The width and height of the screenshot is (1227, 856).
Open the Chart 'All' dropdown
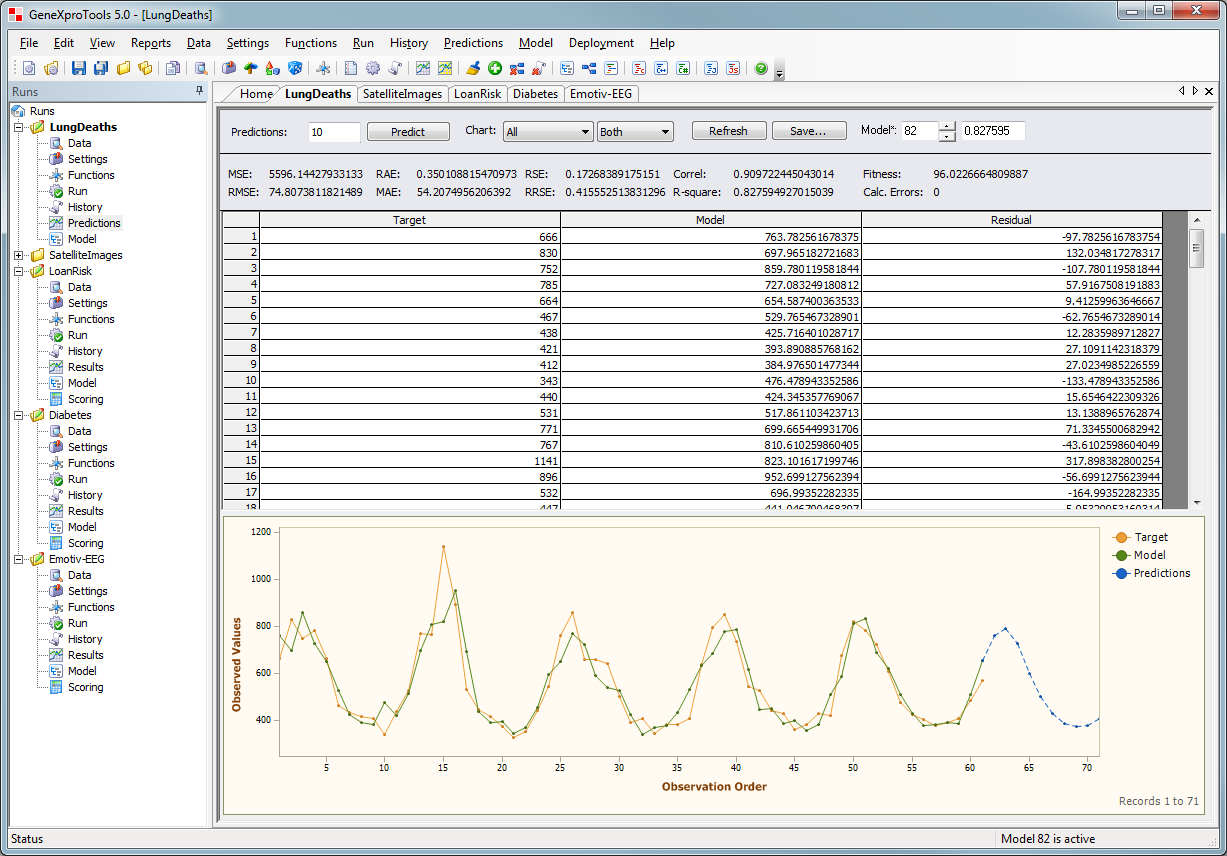pyautogui.click(x=546, y=130)
